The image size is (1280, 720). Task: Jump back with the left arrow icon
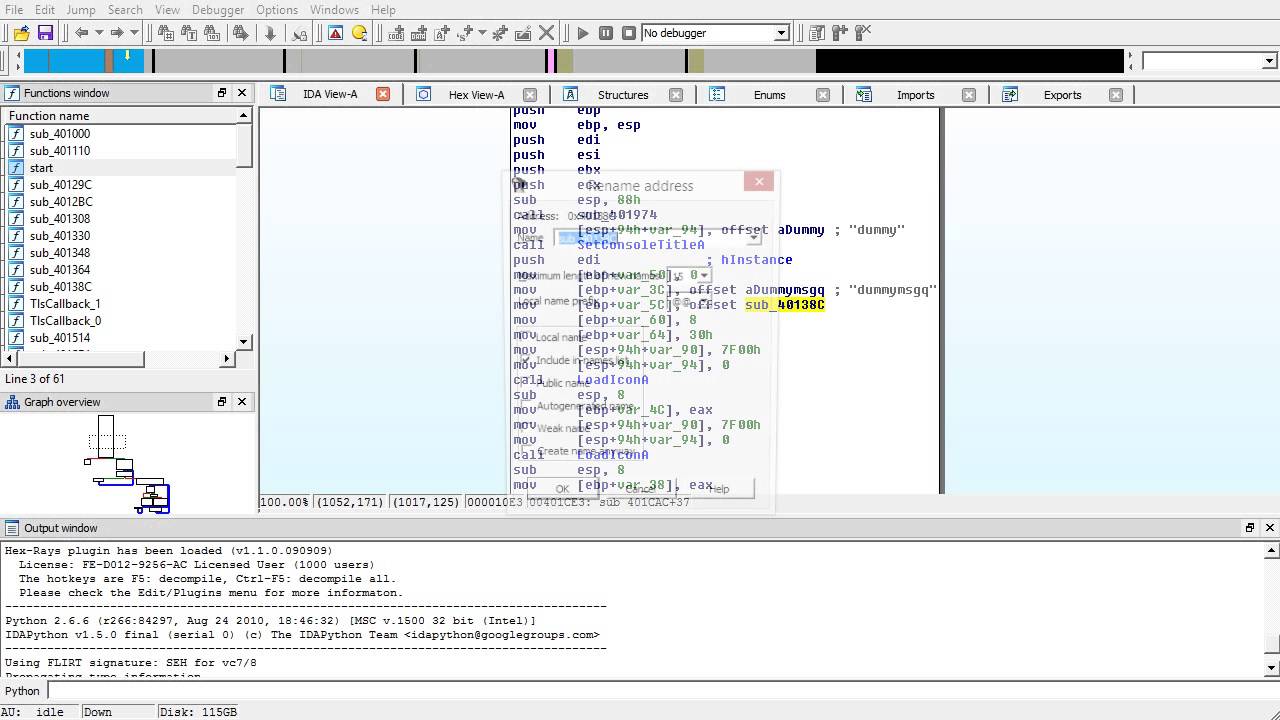(82, 33)
